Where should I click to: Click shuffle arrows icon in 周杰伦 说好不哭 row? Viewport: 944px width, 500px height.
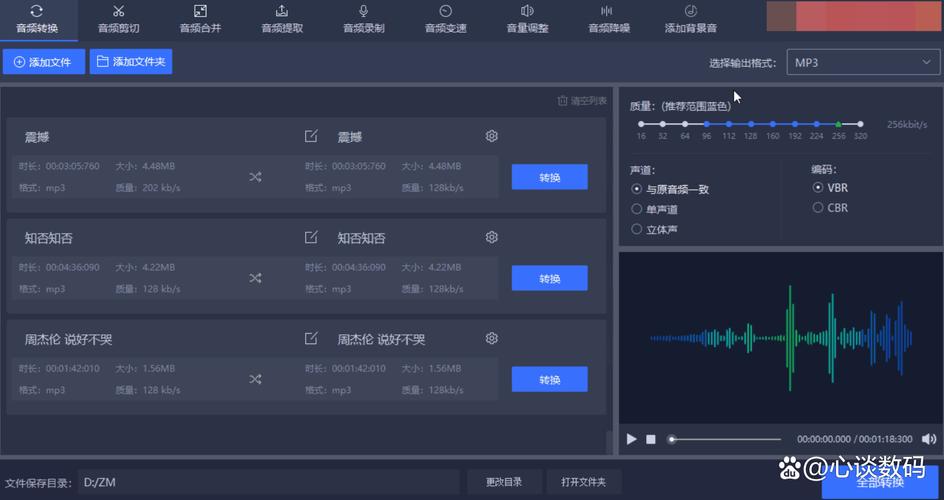(x=255, y=379)
